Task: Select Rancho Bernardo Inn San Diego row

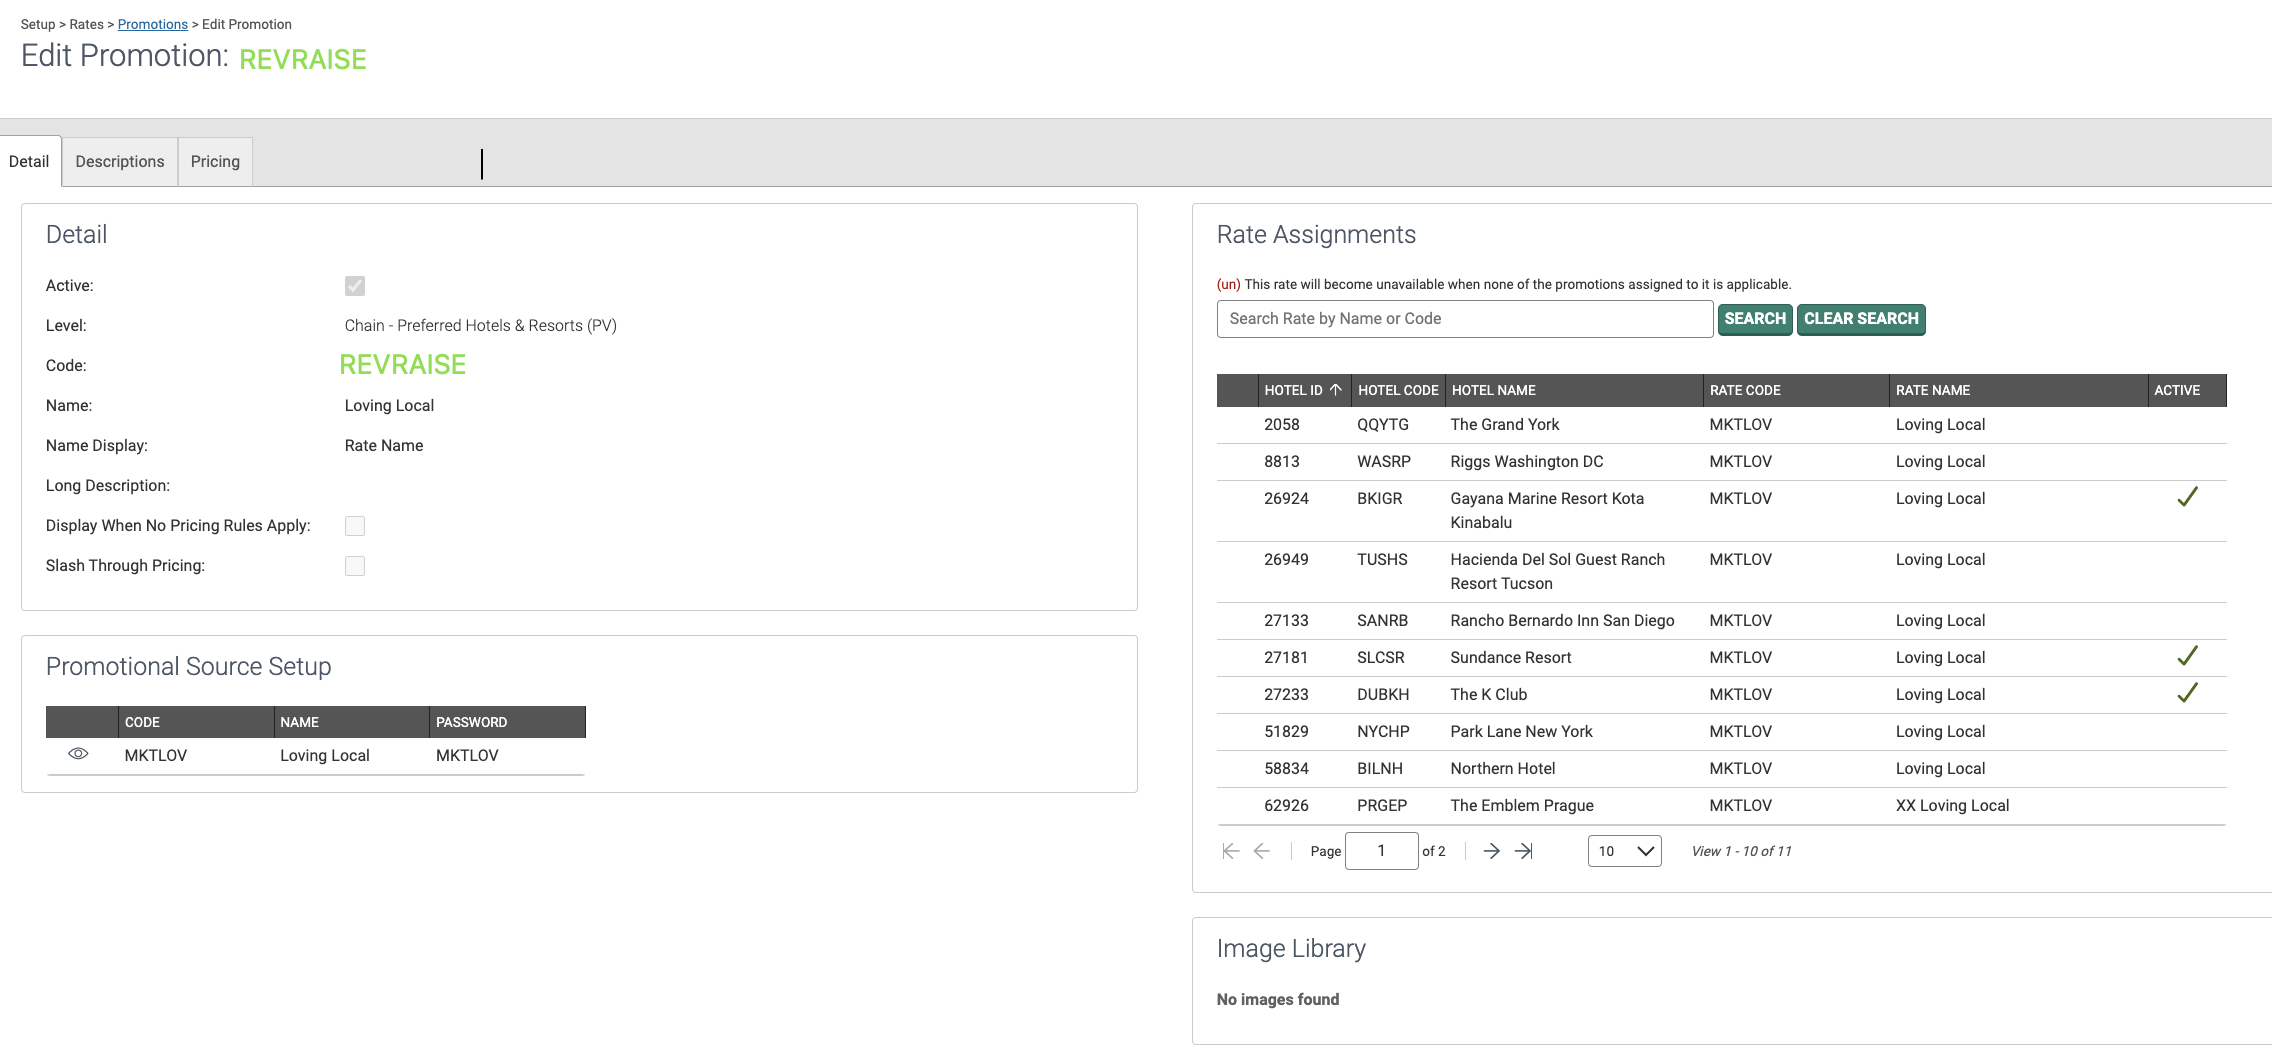Action: click(x=1721, y=621)
